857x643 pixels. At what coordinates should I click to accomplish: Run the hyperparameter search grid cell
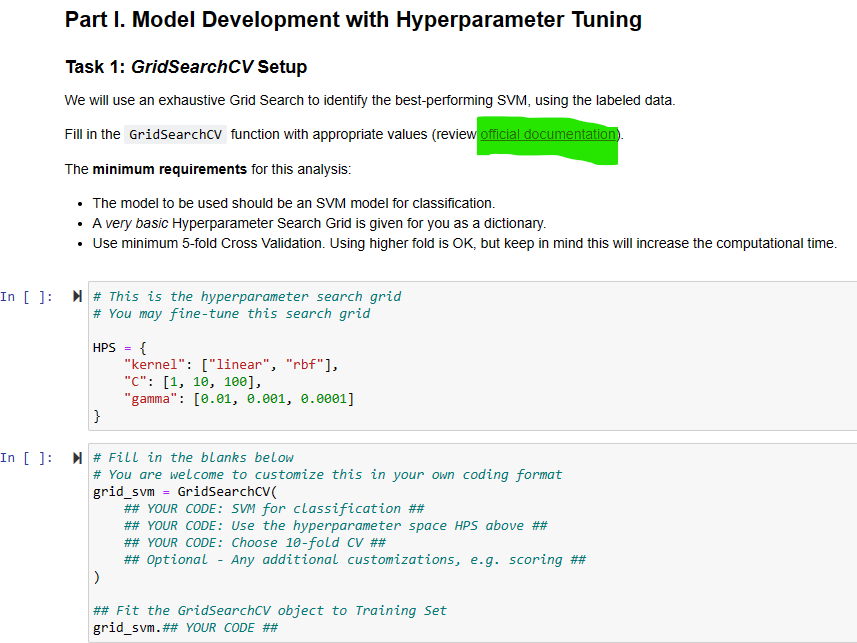(x=76, y=295)
